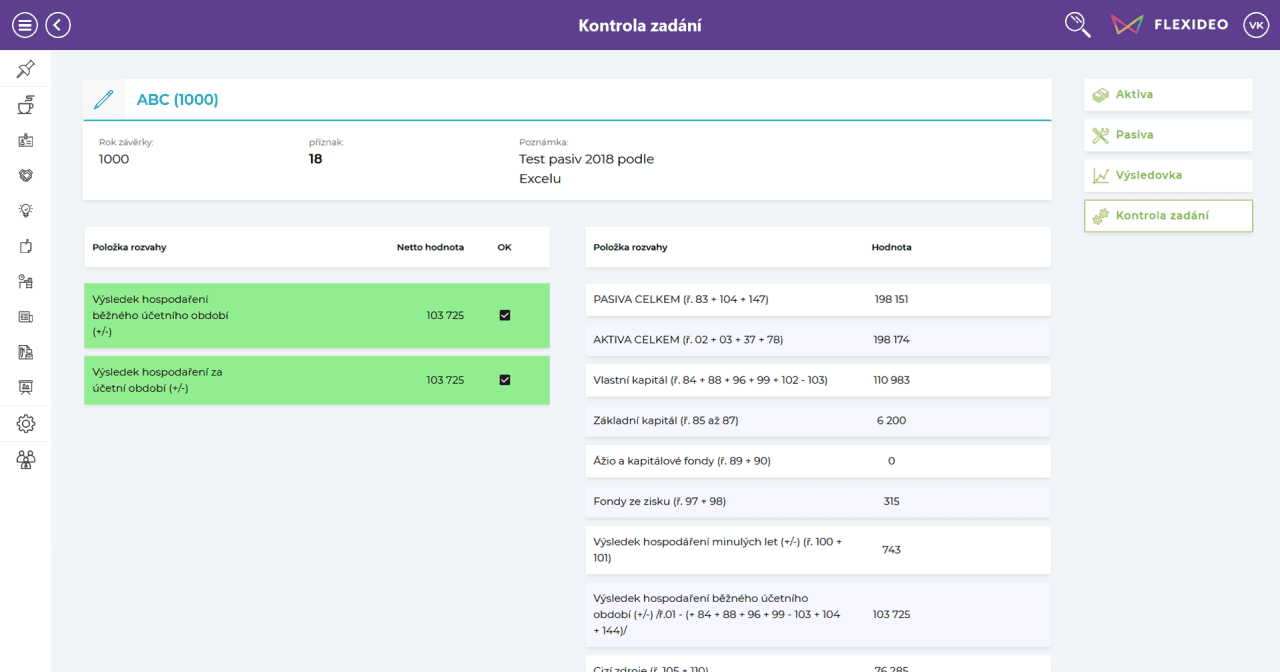Open the people group sidebar item
This screenshot has width=1280, height=672.
tap(26, 460)
